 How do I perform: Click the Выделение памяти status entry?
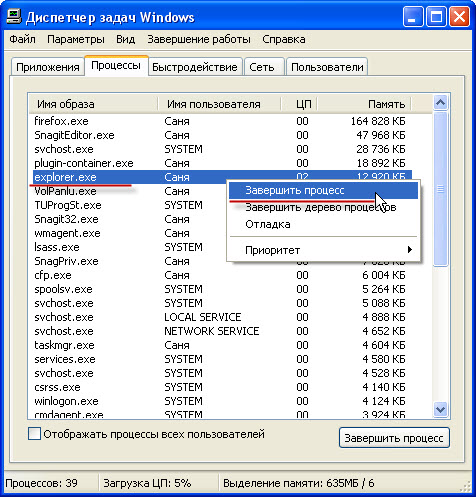click(x=299, y=483)
